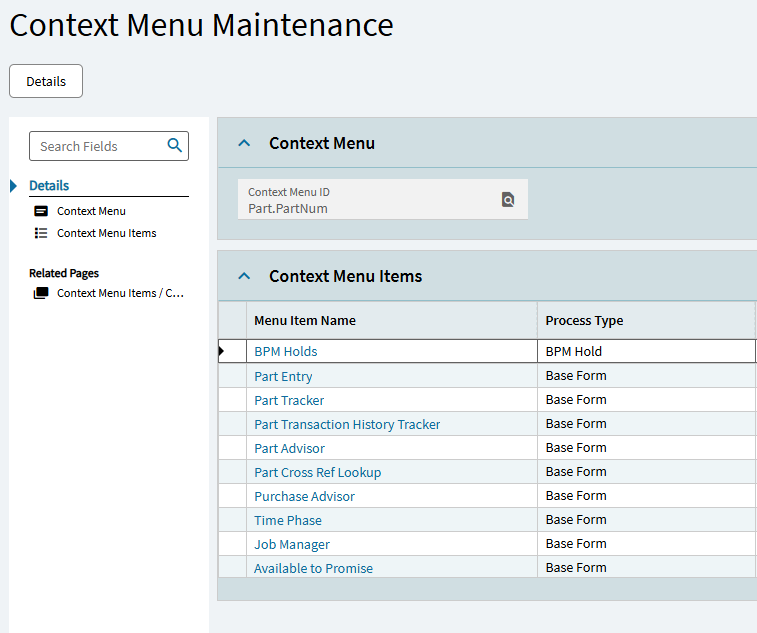Click row selector cell for Part Entry
Screen dimensions: 757x633
click(232, 376)
